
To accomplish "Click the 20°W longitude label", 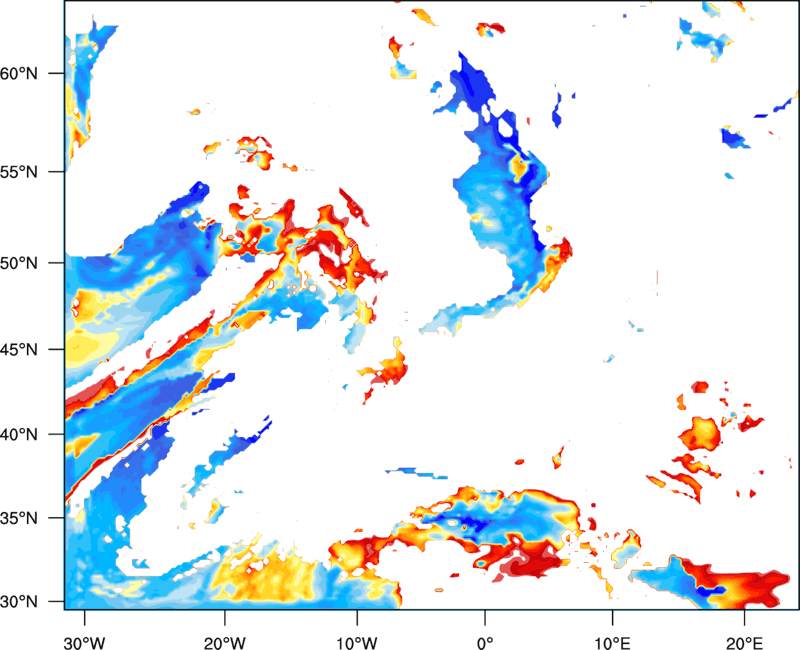I will point(224,643).
